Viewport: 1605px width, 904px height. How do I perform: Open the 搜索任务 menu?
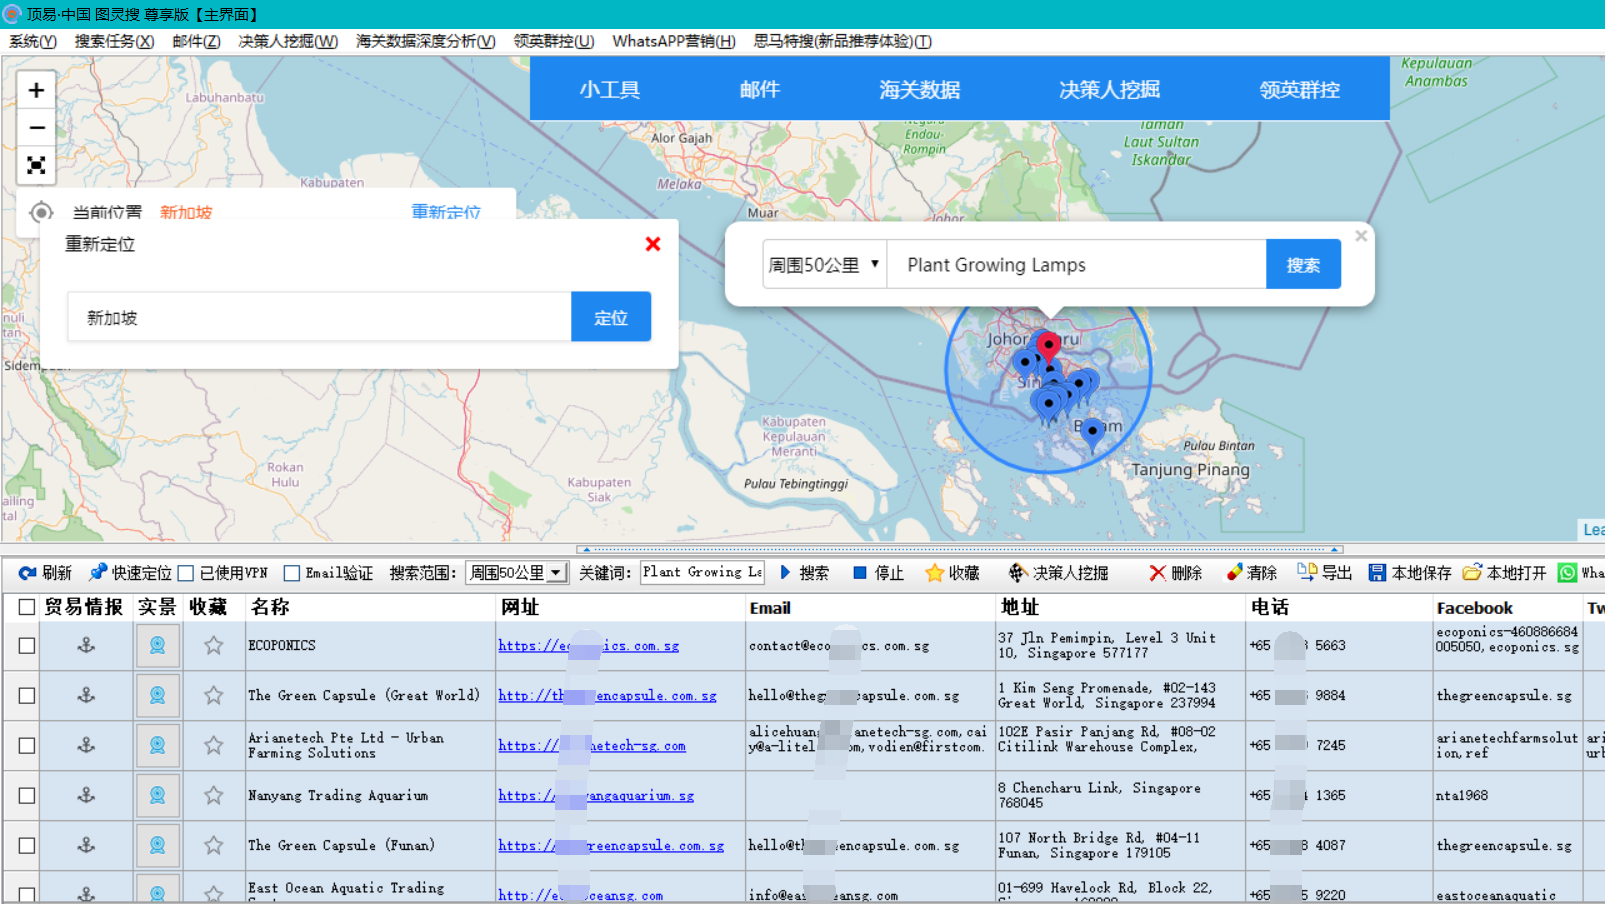(114, 41)
